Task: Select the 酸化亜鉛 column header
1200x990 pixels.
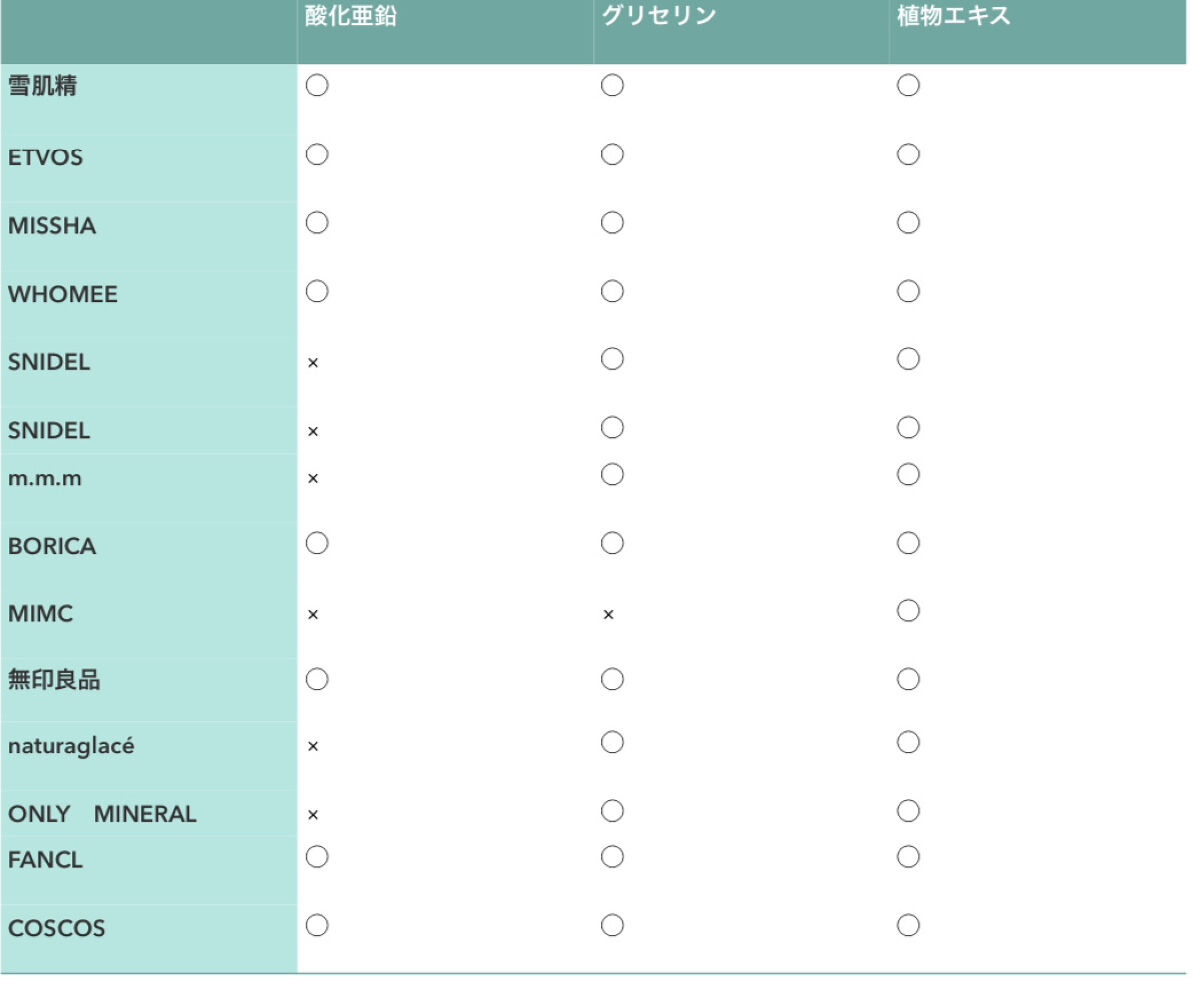Action: (351, 17)
